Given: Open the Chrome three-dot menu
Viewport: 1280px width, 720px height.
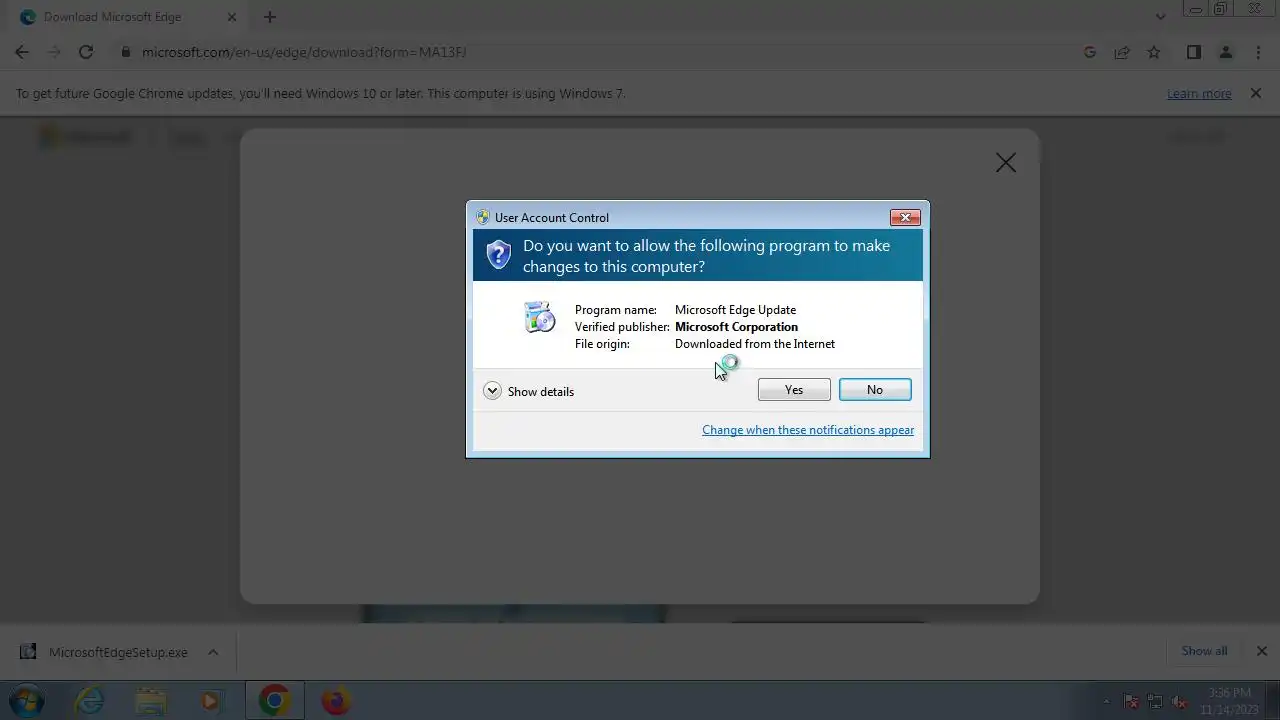Looking at the screenshot, I should tap(1258, 52).
